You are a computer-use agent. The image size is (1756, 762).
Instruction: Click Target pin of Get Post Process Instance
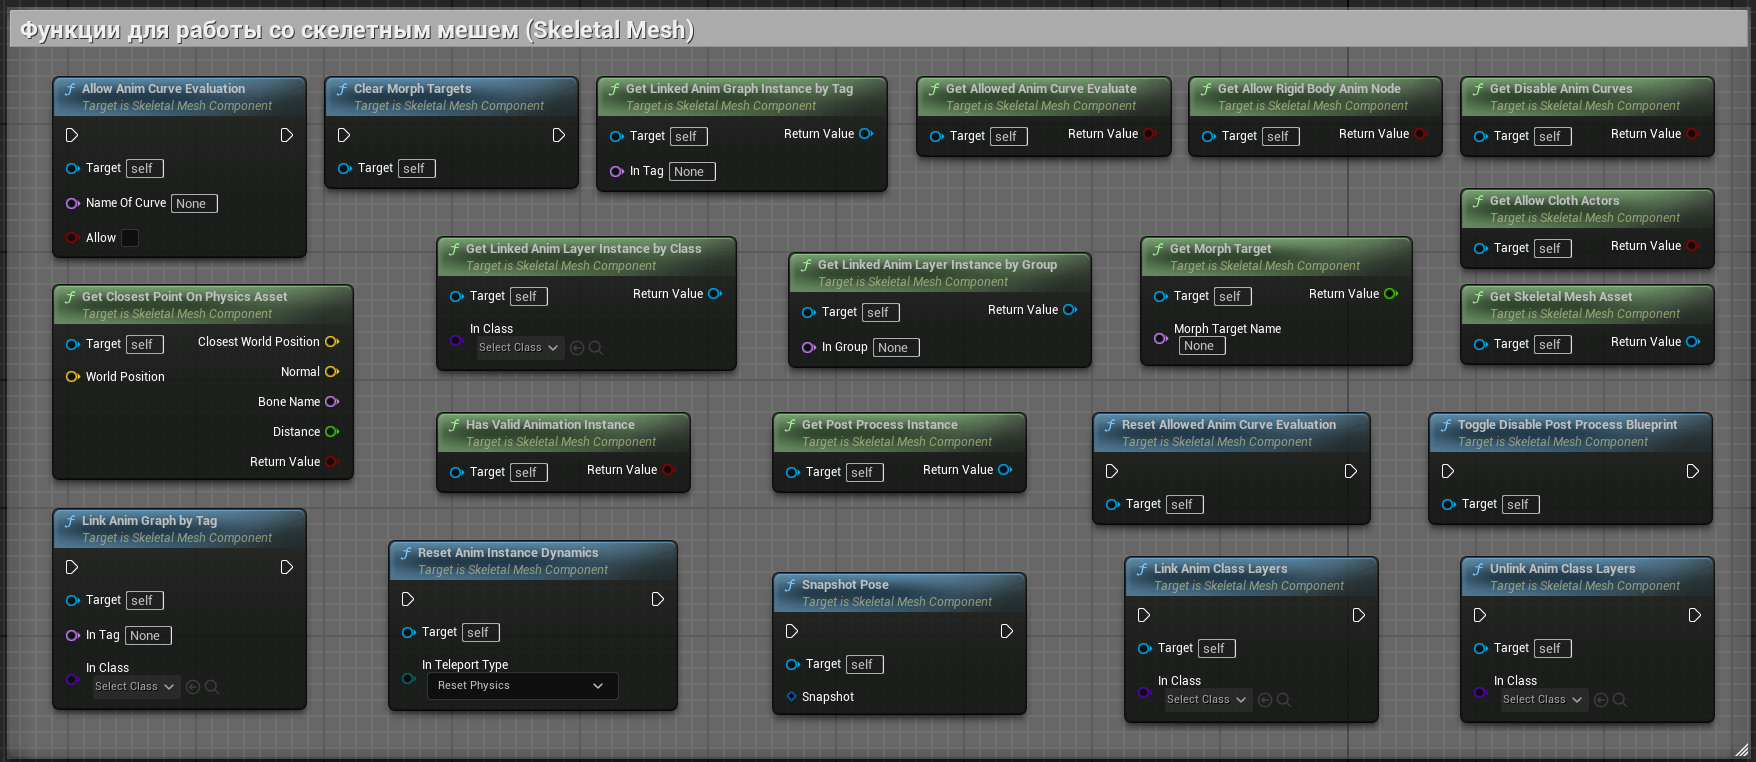coord(793,472)
